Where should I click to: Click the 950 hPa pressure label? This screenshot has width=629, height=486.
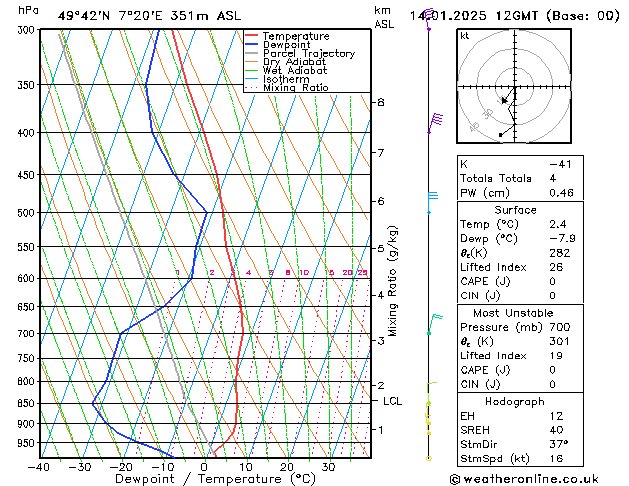28,443
